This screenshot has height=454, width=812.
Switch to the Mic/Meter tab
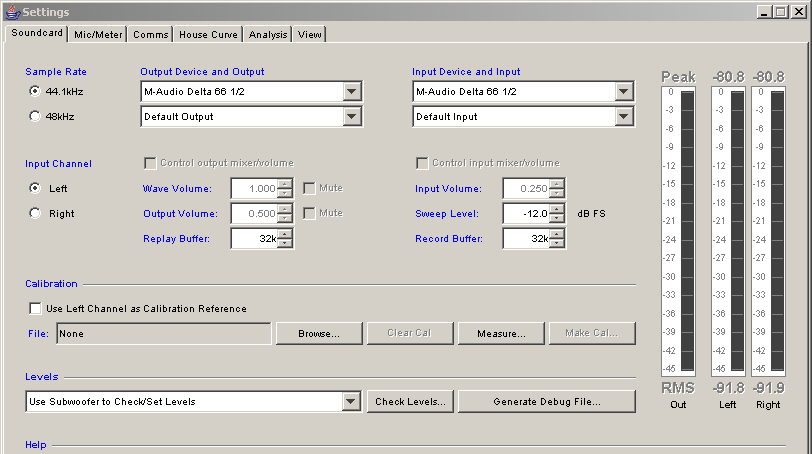point(98,34)
